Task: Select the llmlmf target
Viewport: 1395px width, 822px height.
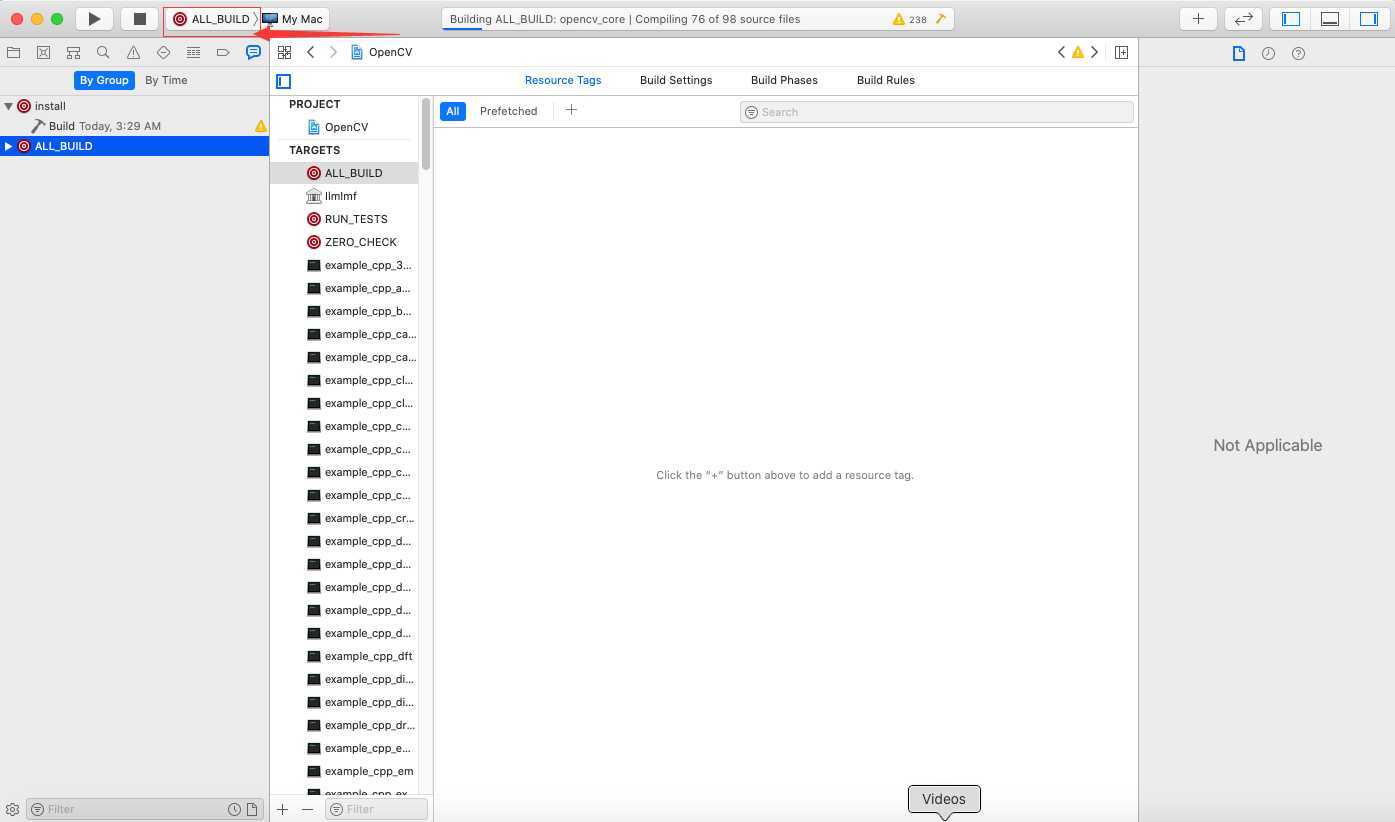Action: 343,196
